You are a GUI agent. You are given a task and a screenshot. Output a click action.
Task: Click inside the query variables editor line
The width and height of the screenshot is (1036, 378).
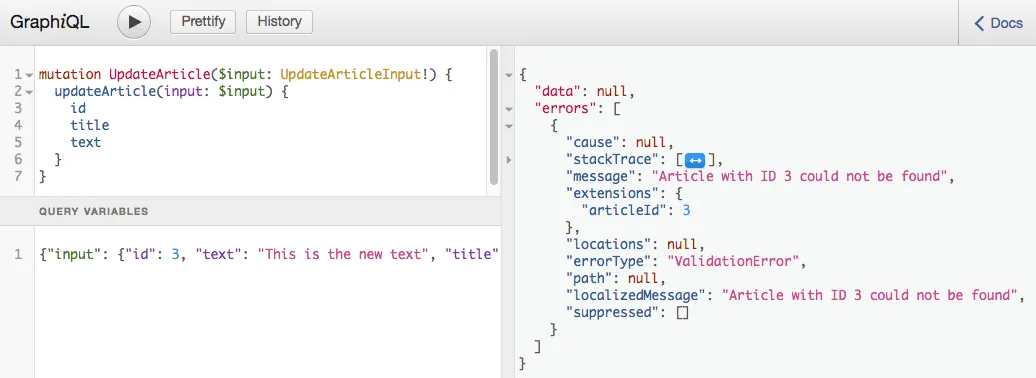[x=268, y=254]
